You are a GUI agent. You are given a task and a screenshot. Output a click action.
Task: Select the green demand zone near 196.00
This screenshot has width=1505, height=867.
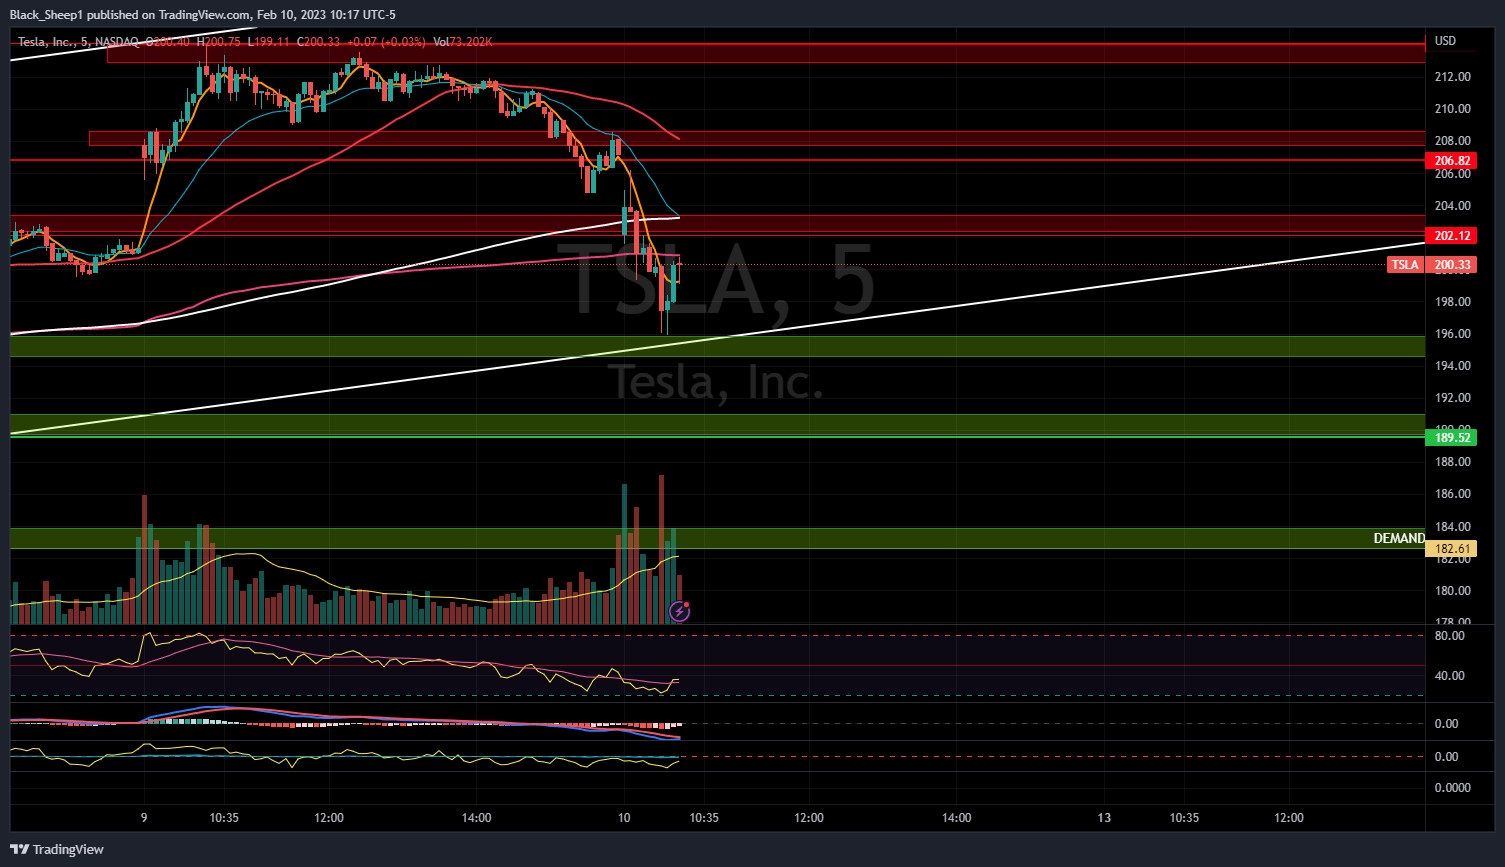point(717,346)
